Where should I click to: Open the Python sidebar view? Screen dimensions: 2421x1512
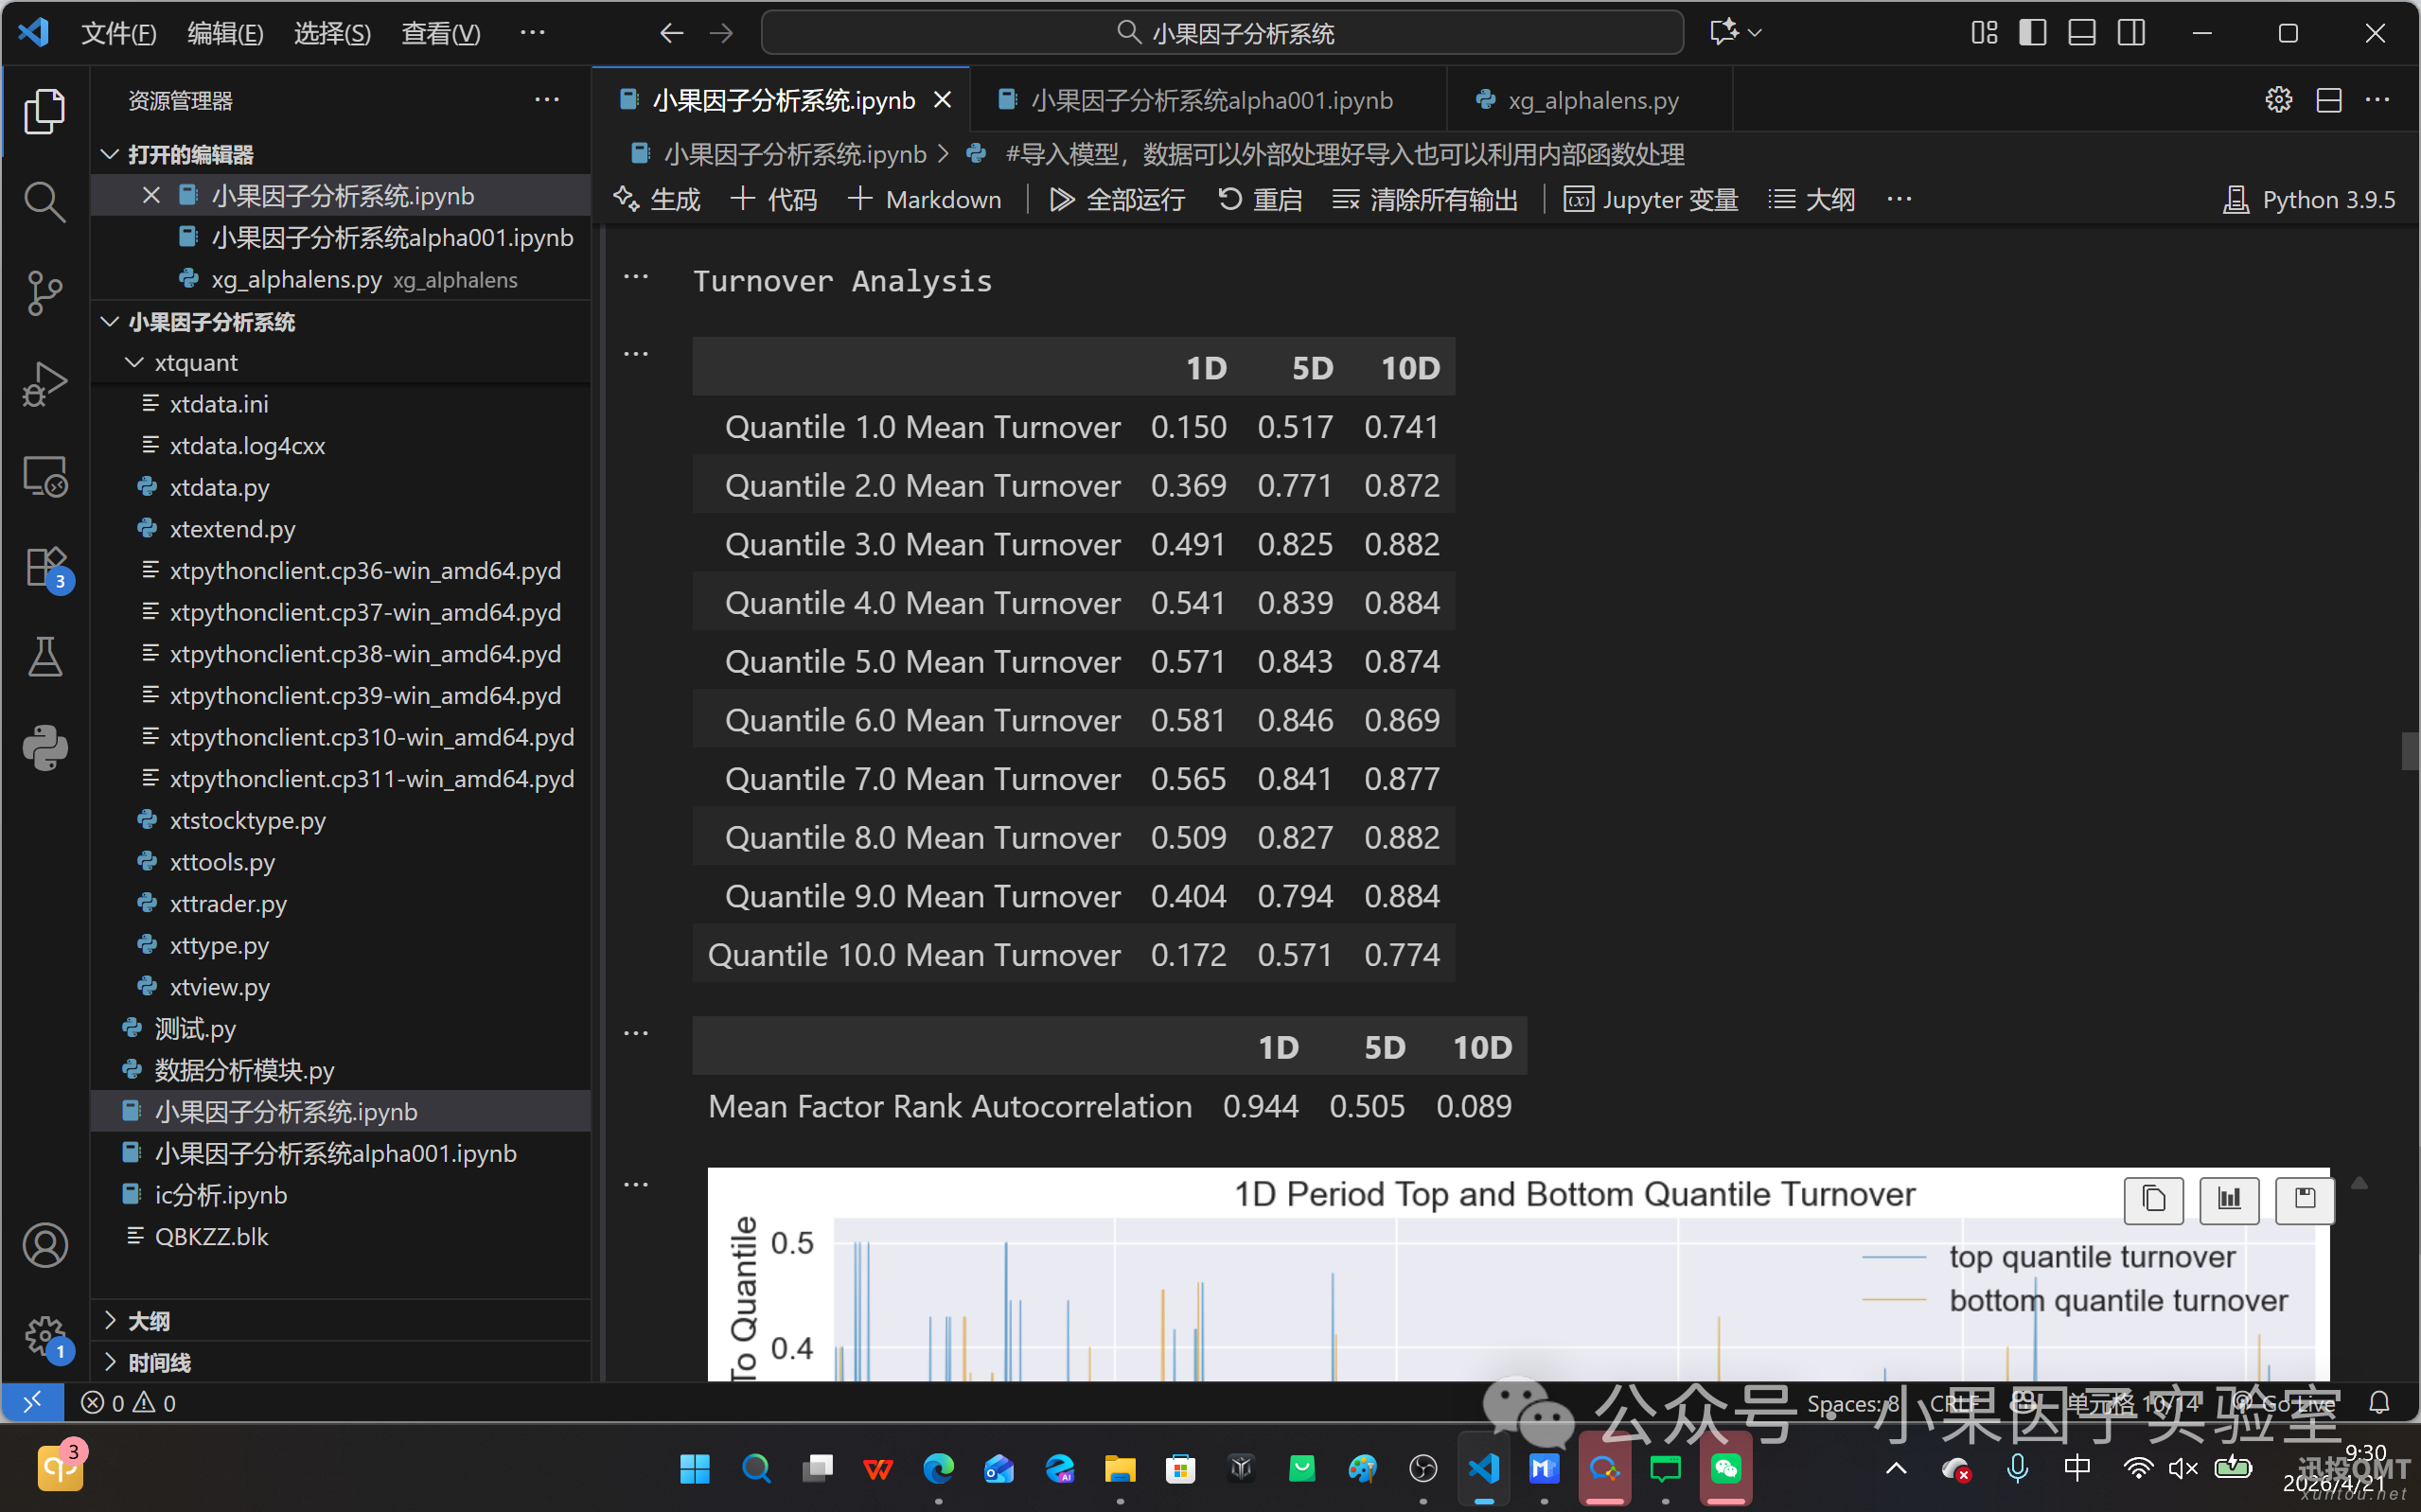pyautogui.click(x=44, y=747)
